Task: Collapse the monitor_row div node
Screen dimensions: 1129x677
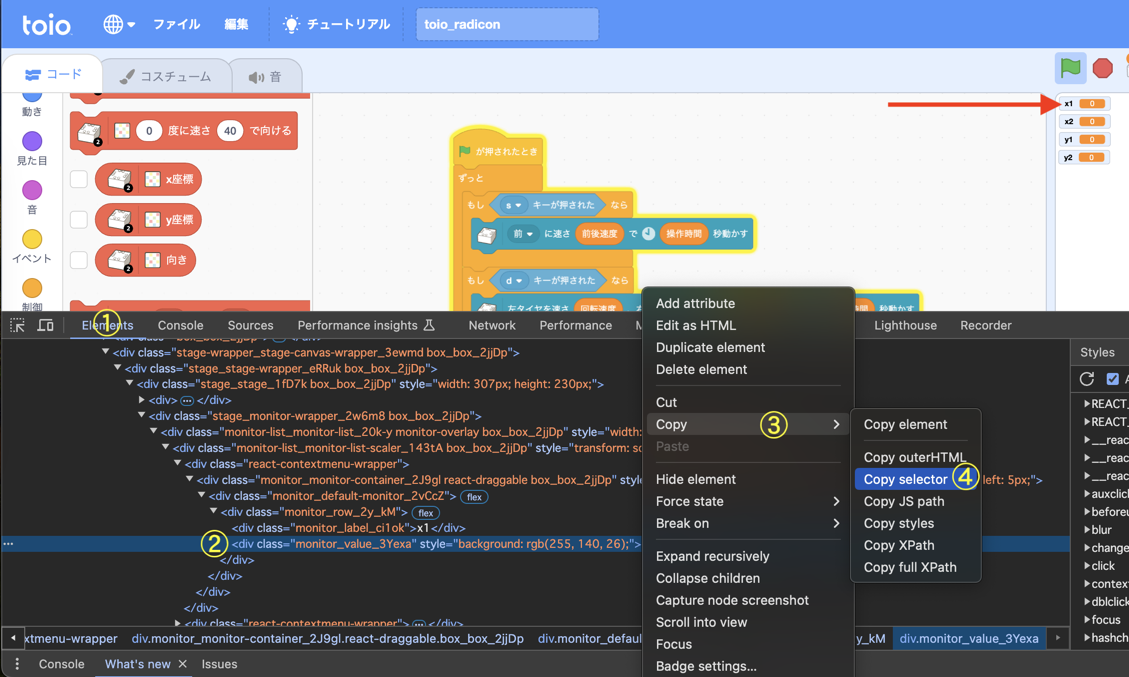Action: 214,511
